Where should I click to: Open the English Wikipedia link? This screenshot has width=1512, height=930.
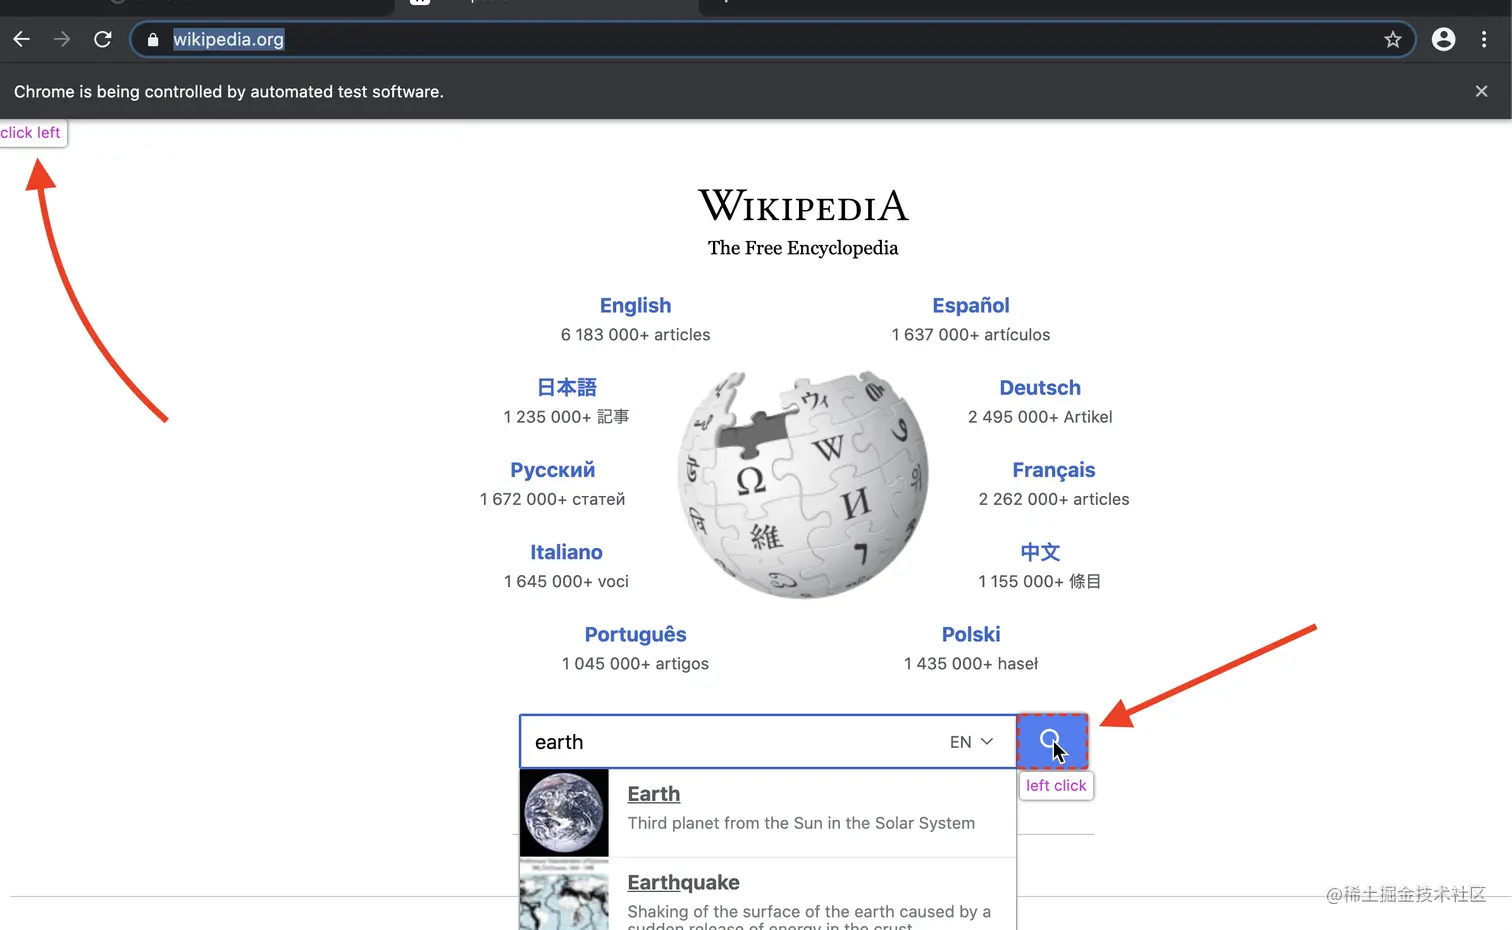635,306
